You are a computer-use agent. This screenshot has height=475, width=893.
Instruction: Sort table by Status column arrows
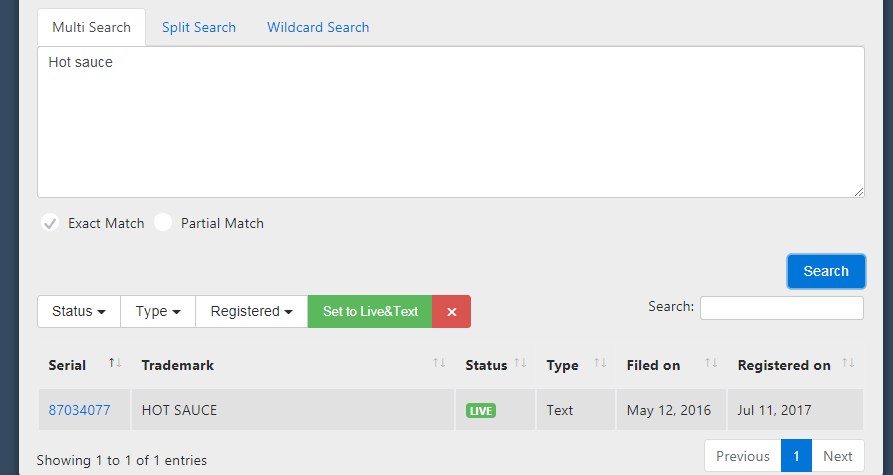tap(520, 363)
